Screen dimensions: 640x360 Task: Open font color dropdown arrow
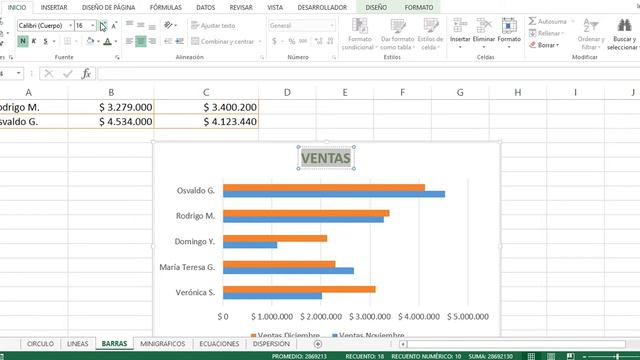[116, 41]
